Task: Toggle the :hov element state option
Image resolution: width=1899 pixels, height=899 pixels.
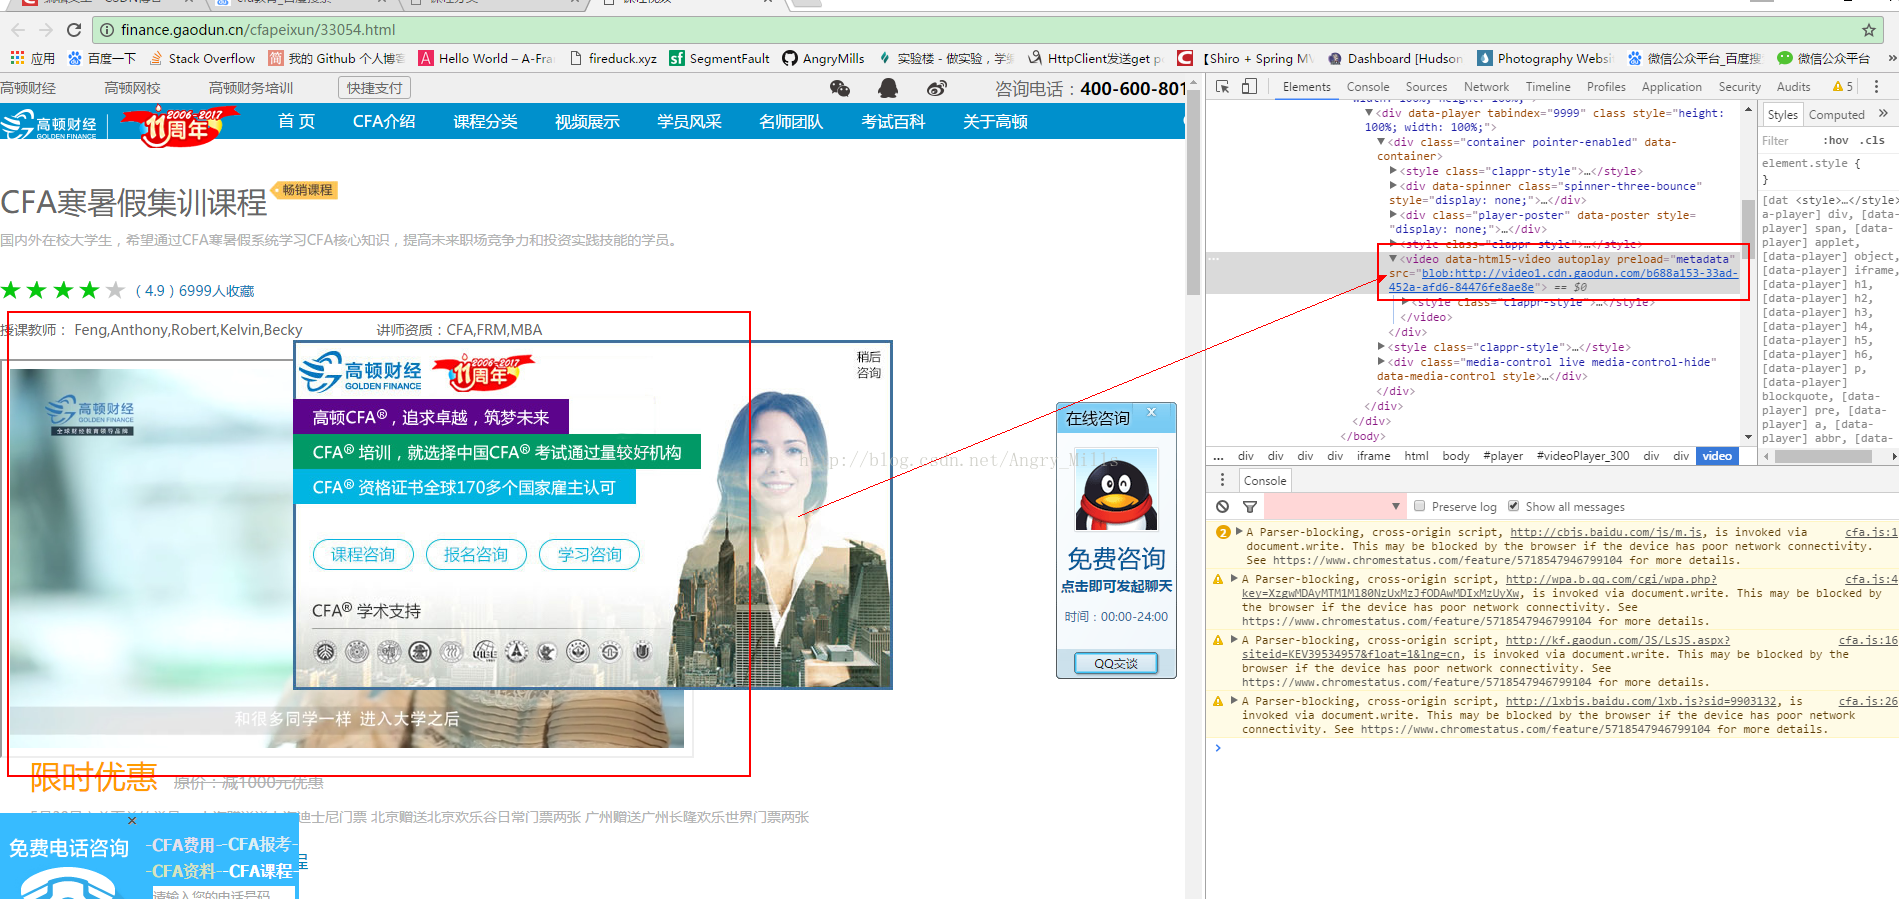Action: coord(1836,140)
